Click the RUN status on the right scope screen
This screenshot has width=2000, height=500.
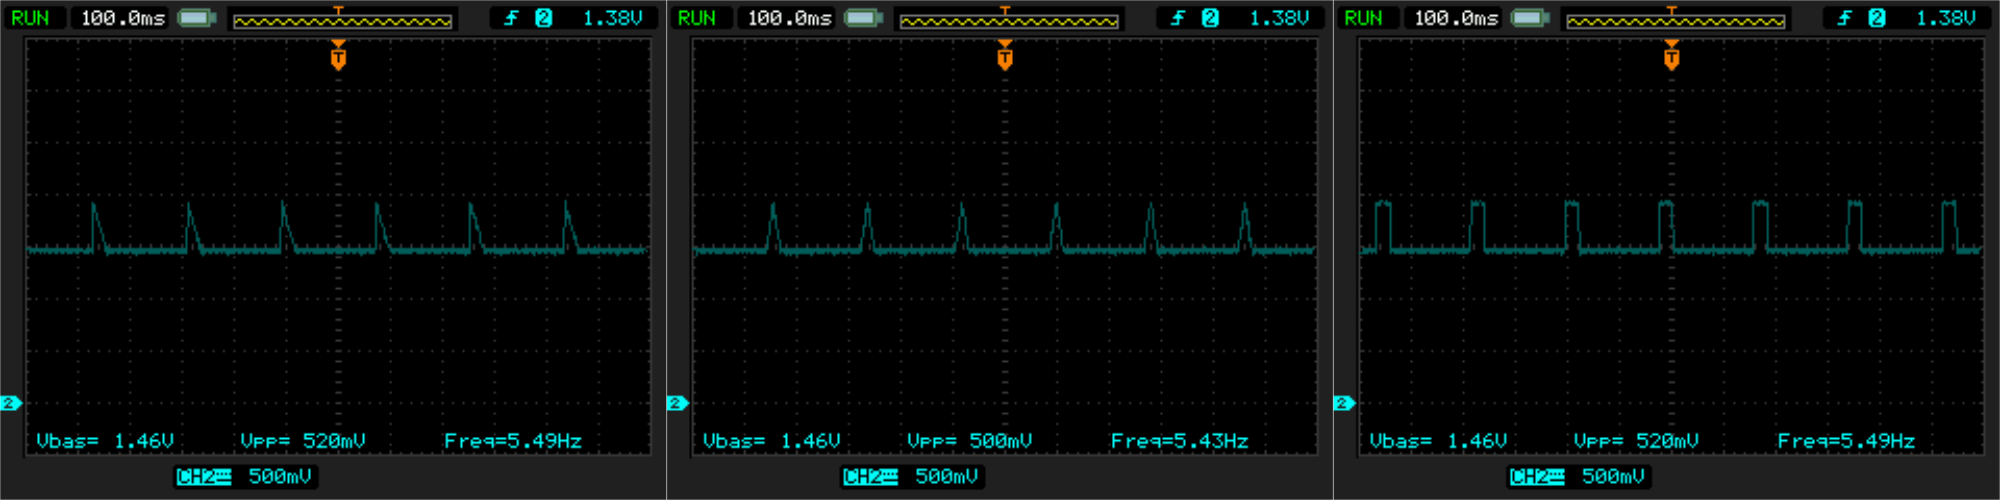[x=1364, y=18]
